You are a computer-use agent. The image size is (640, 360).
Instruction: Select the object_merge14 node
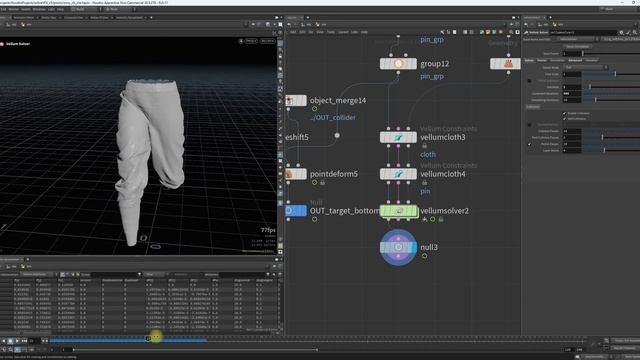click(296, 100)
